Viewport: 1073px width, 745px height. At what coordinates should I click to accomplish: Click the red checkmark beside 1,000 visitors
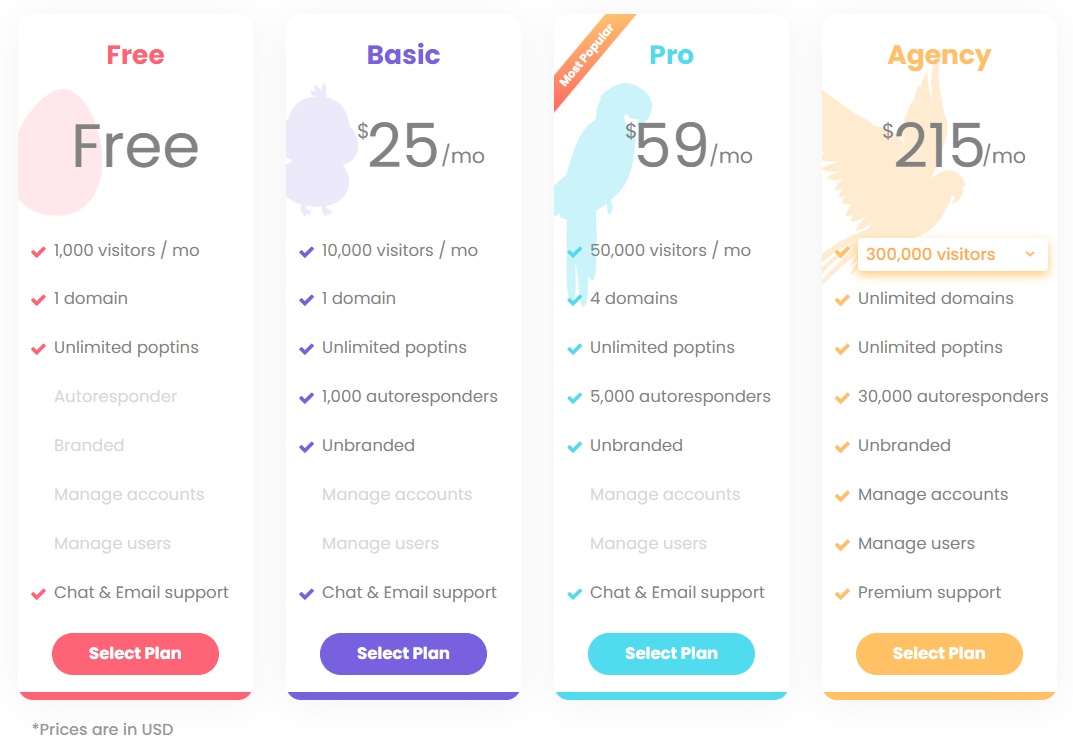(39, 251)
